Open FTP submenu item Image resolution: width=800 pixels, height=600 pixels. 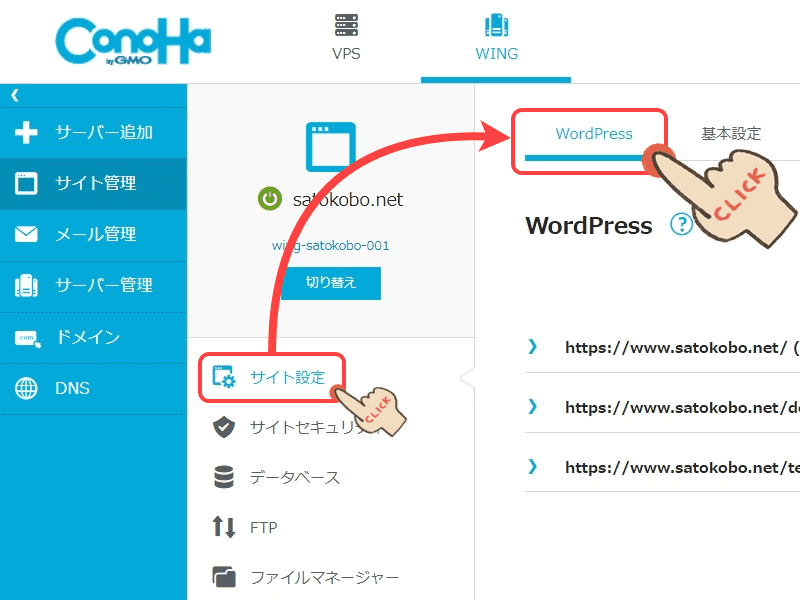(264, 527)
